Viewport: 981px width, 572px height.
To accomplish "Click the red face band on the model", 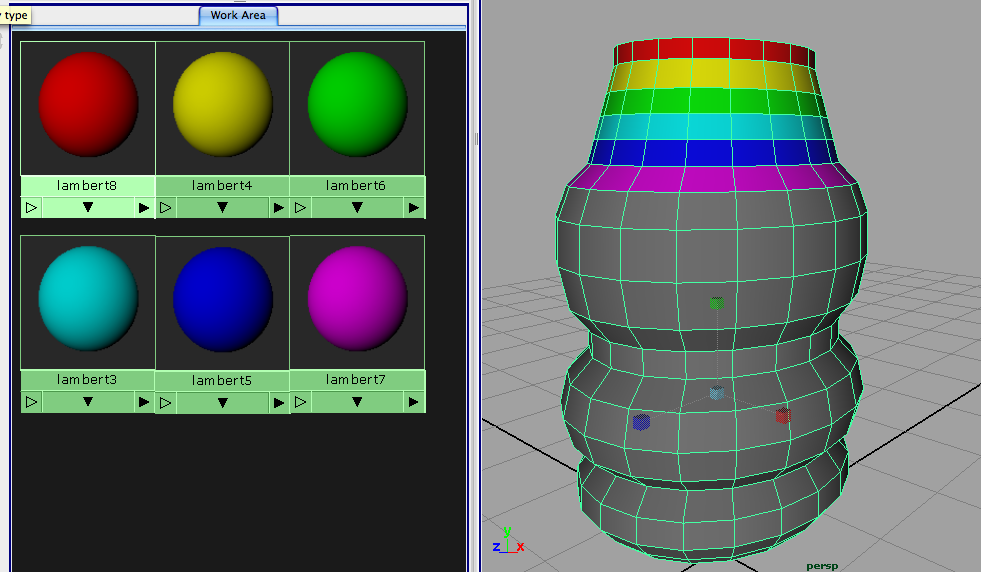I will [714, 50].
